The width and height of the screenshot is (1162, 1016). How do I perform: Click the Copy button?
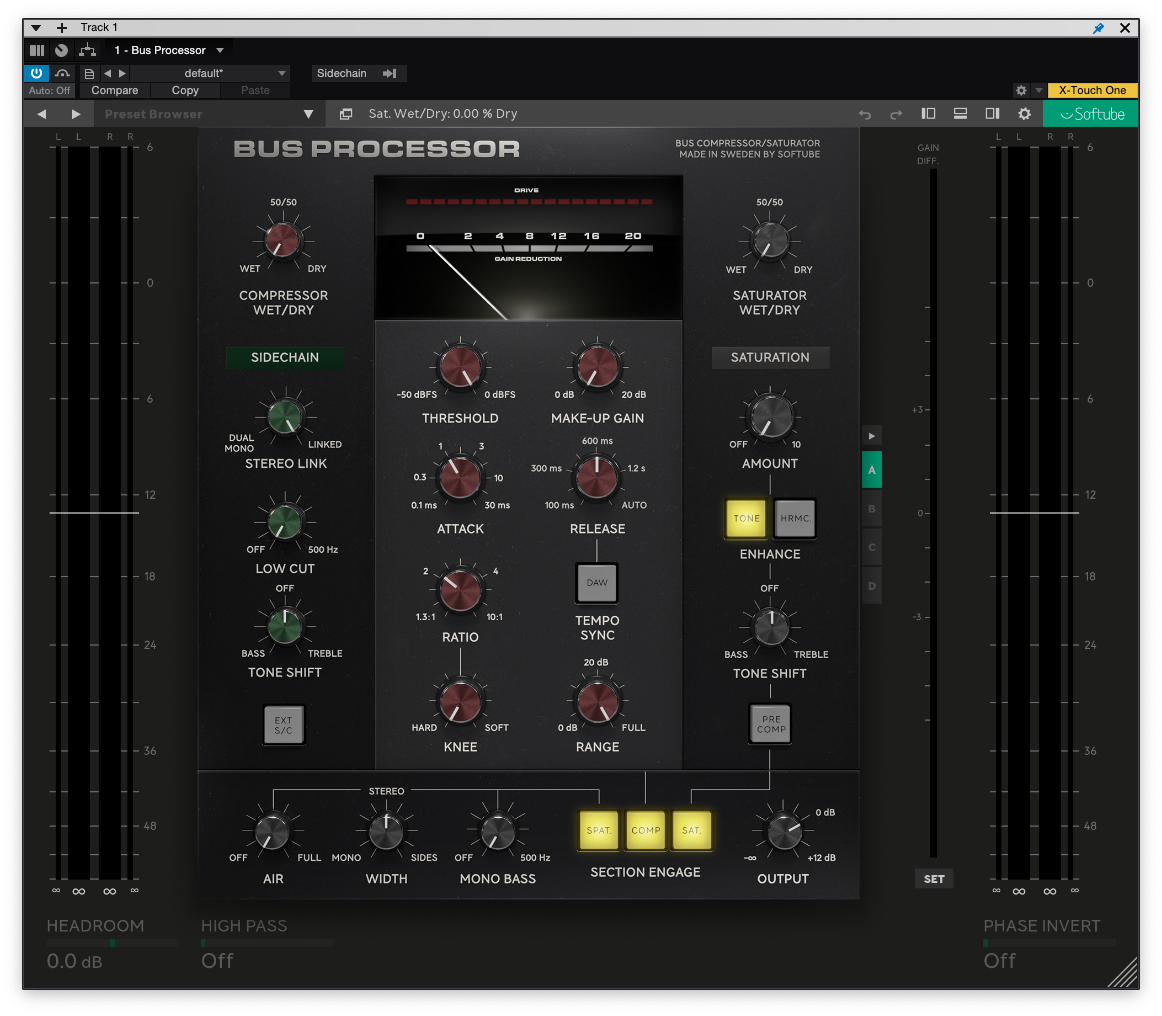pos(185,90)
